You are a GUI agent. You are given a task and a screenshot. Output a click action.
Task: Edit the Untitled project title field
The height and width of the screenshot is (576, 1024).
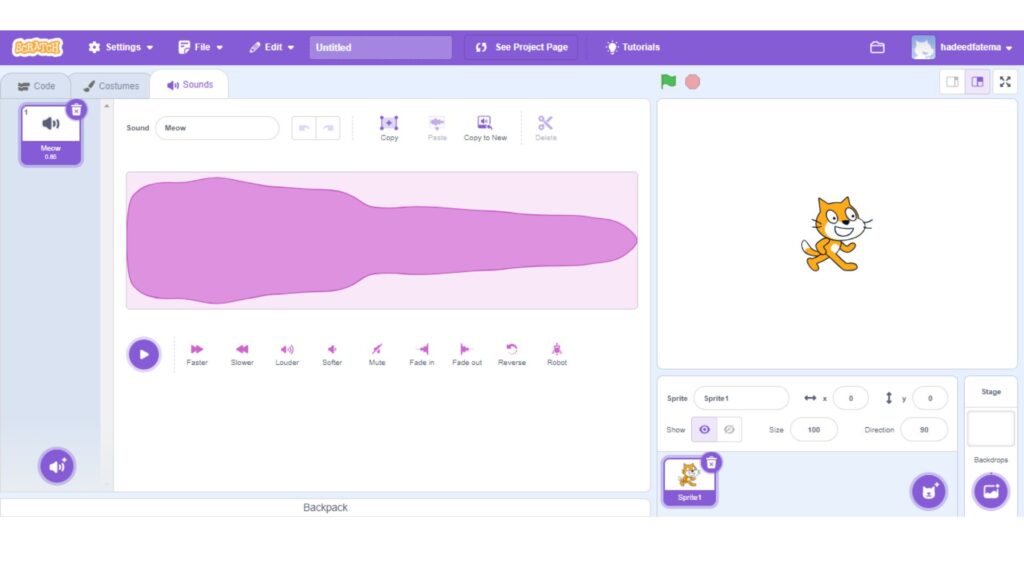(x=380, y=47)
